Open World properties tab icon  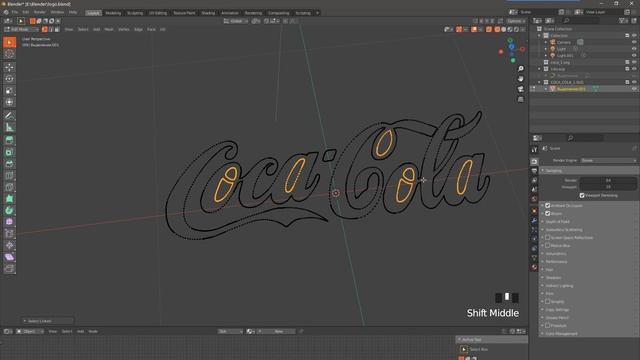pyautogui.click(x=534, y=199)
